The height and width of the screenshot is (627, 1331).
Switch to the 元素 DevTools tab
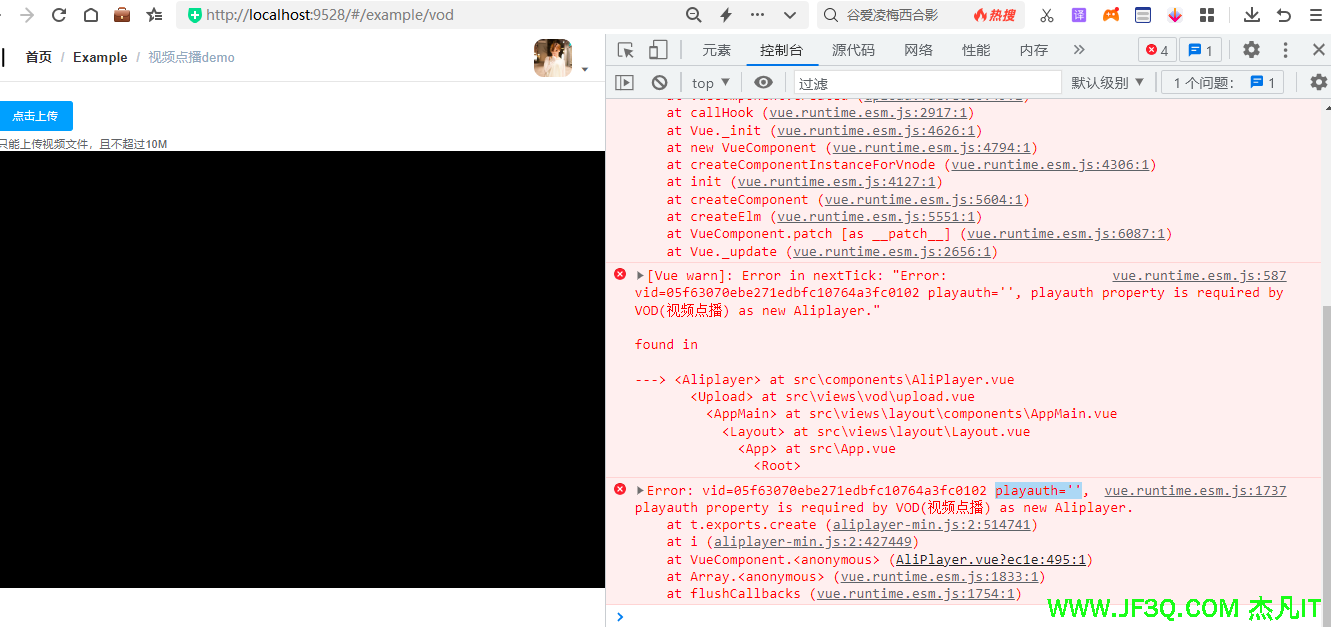pyautogui.click(x=716, y=50)
